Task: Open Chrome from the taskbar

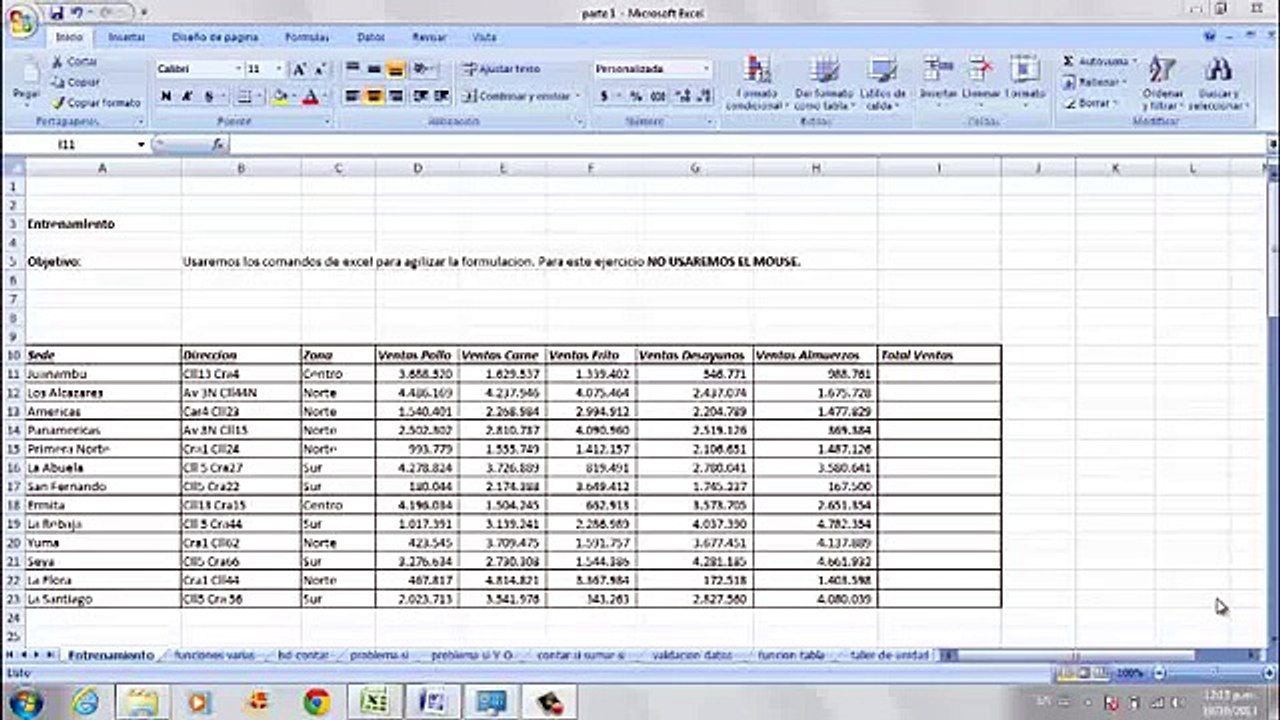Action: tap(317, 702)
